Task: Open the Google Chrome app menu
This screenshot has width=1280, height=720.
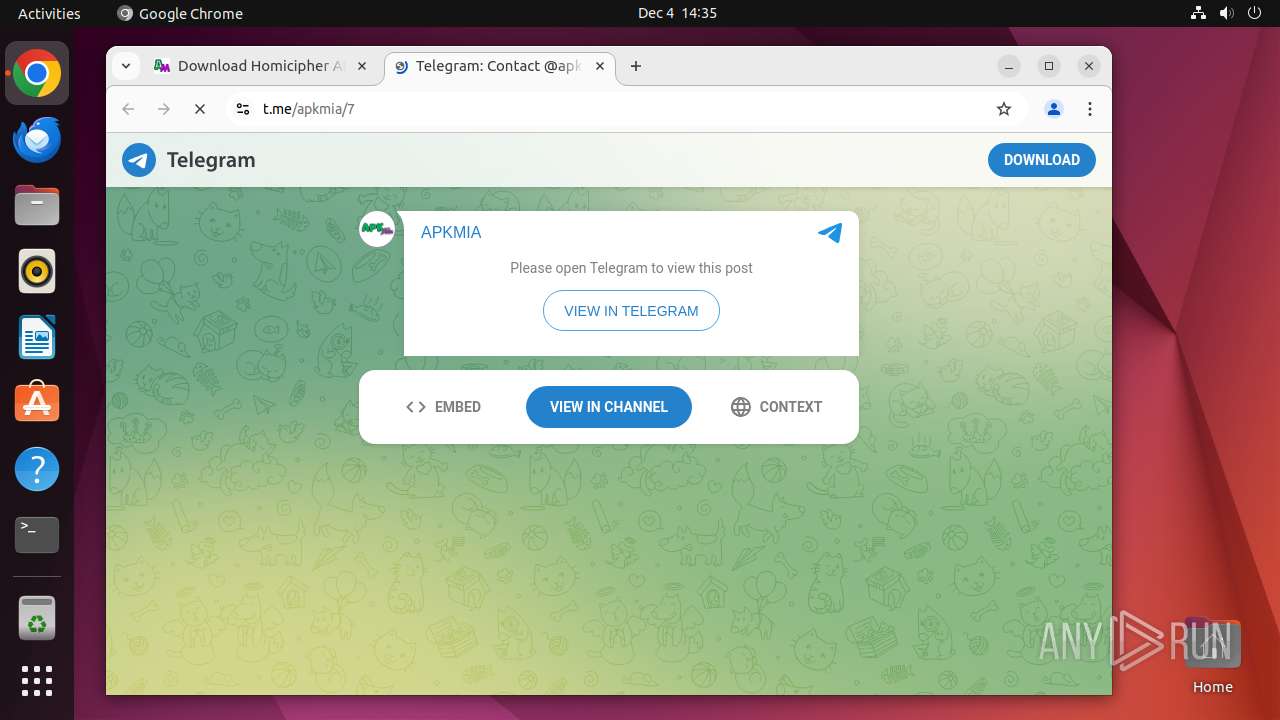Action: coord(180,13)
